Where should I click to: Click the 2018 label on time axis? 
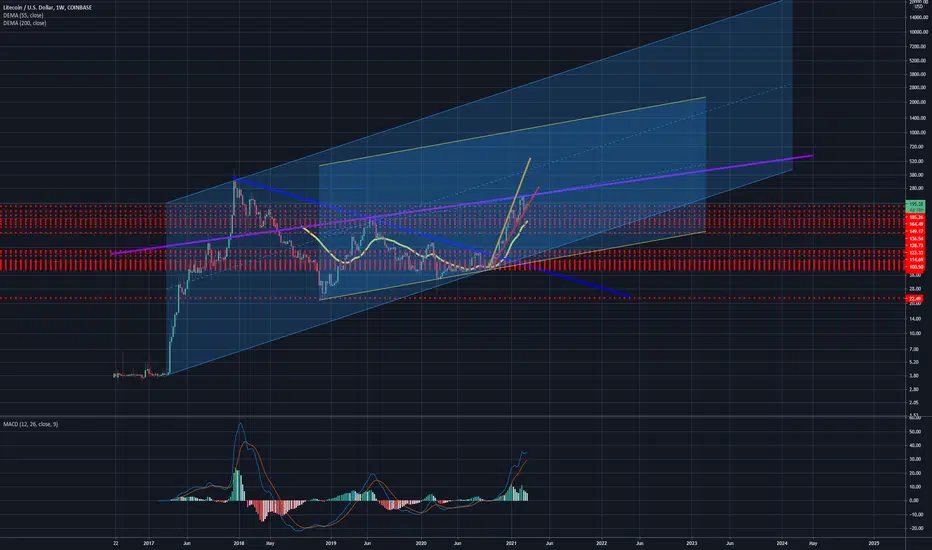[x=238, y=543]
